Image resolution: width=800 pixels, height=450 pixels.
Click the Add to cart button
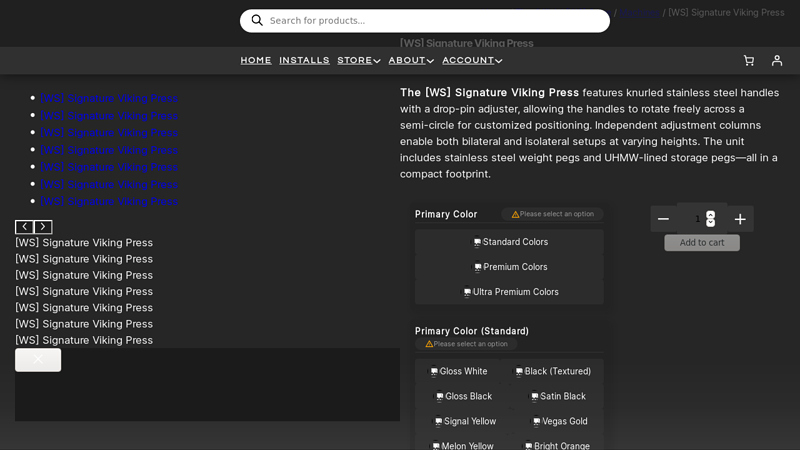pos(702,243)
